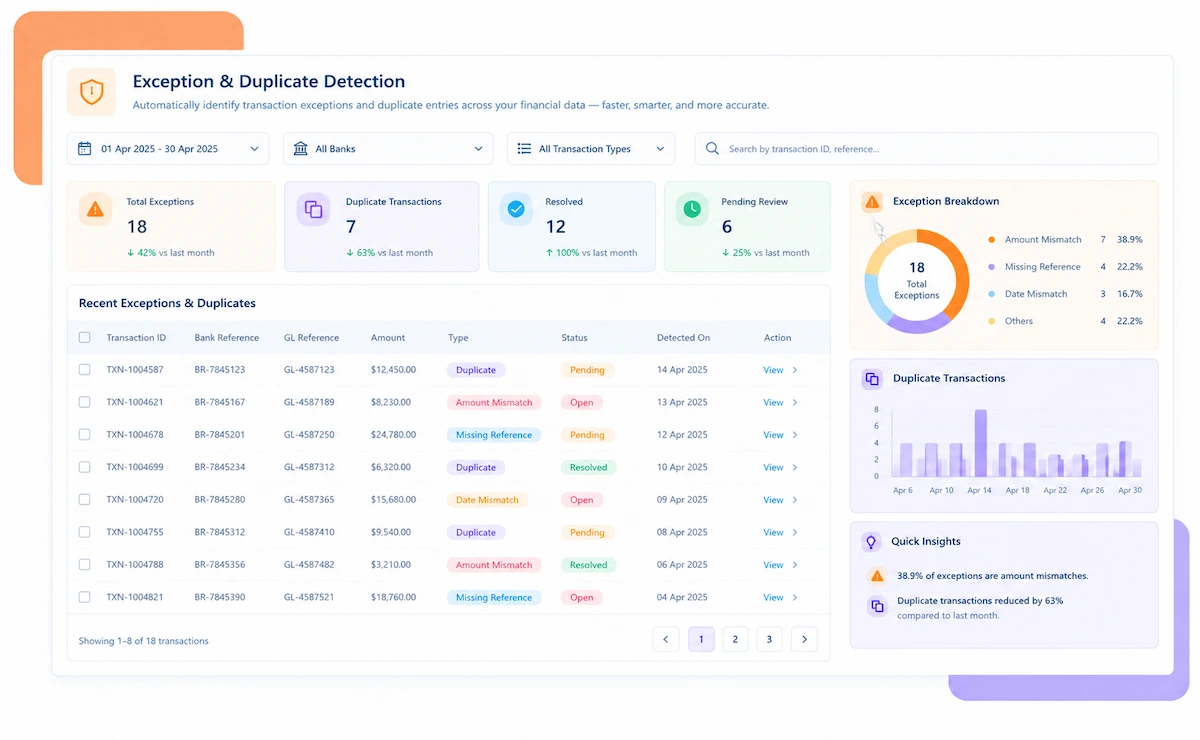The image size is (1200, 740).
Task: Click the shield alert icon beside the page title
Action: tap(92, 92)
